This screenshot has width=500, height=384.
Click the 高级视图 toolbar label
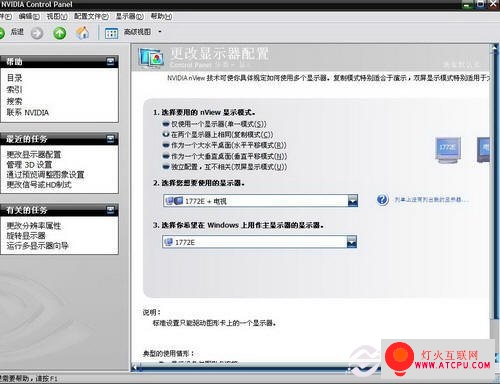coord(137,32)
